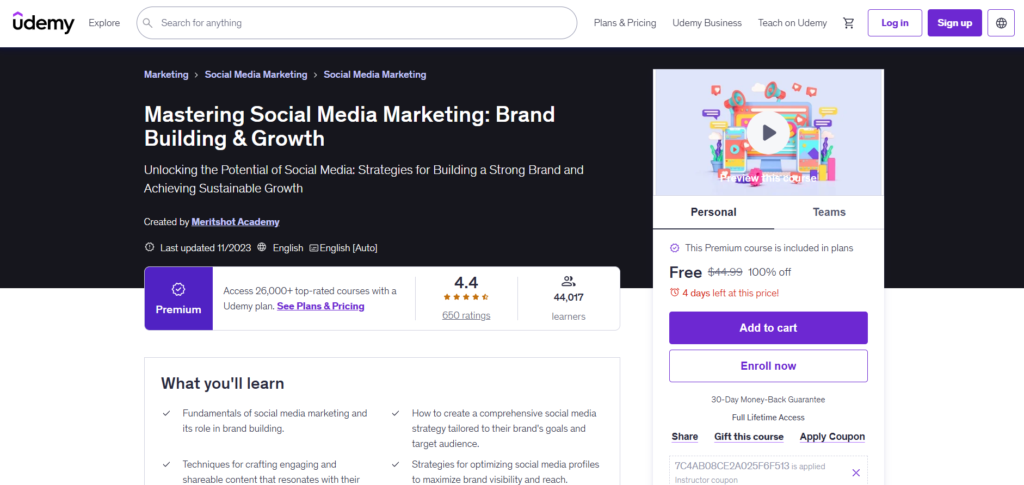
Task: Add the course to cart
Action: (x=768, y=328)
